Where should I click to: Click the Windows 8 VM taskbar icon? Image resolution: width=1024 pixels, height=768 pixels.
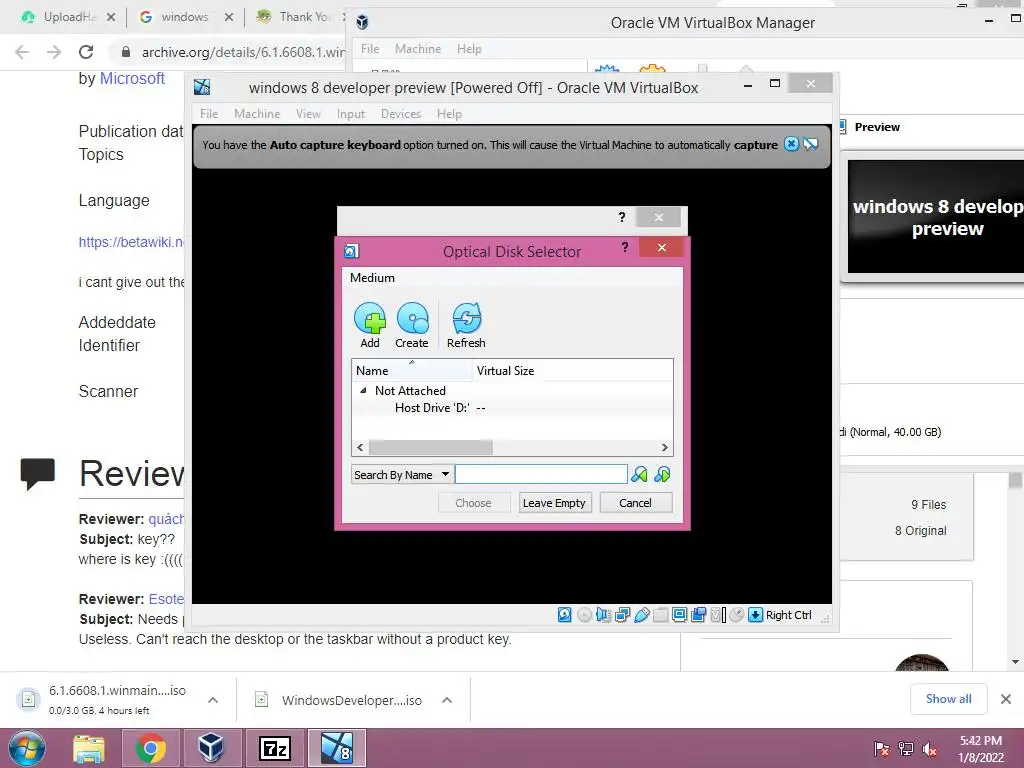[x=337, y=748]
